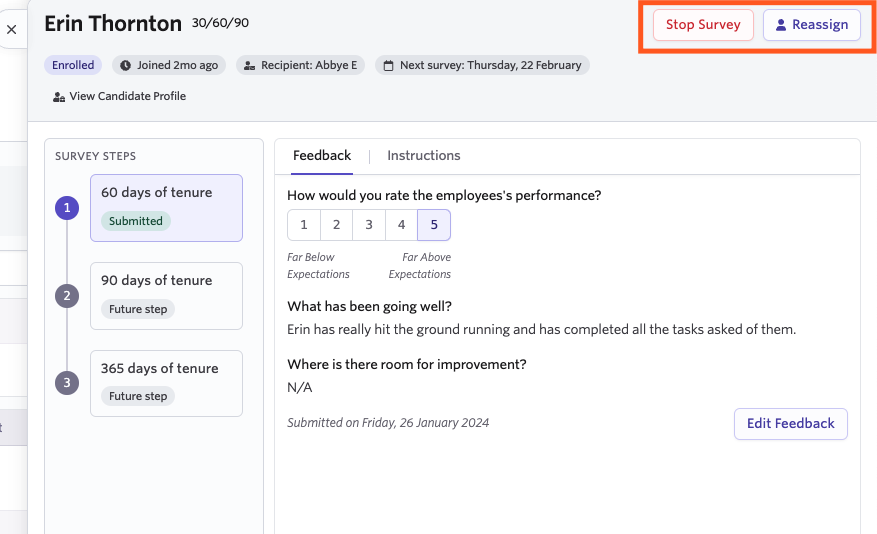The height and width of the screenshot is (534, 877).
Task: Click 'Where is there room for improvement?' question
Action: coord(407,365)
